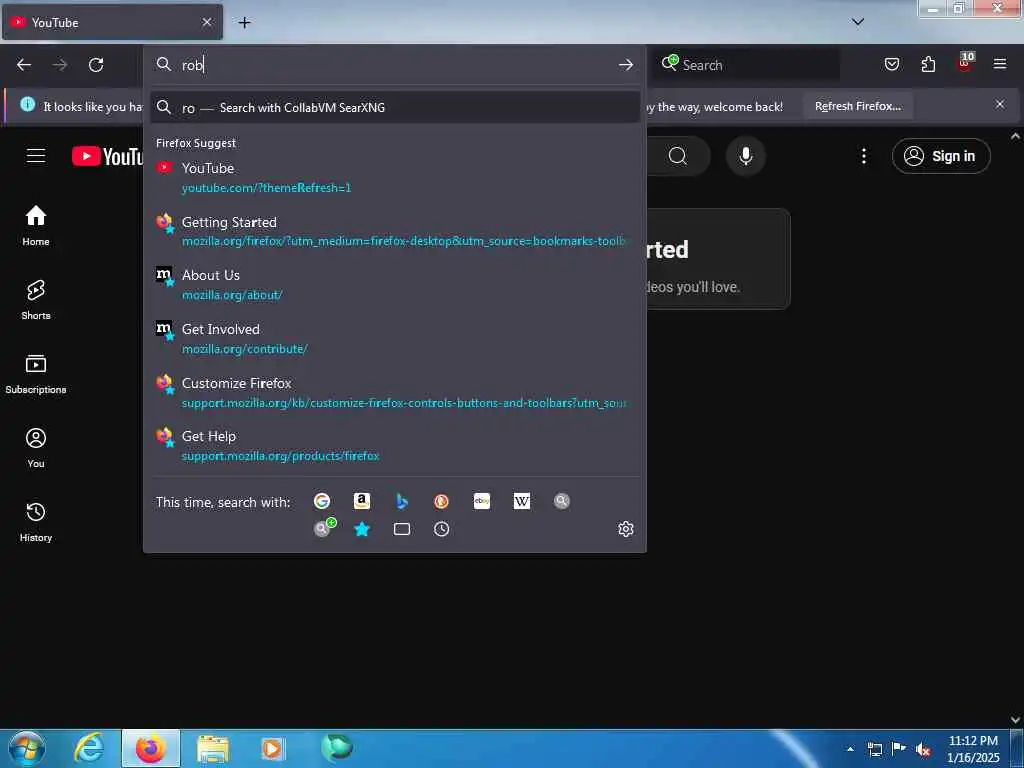Search only open tabs icon
Viewport: 1024px width, 768px height.
click(x=402, y=529)
